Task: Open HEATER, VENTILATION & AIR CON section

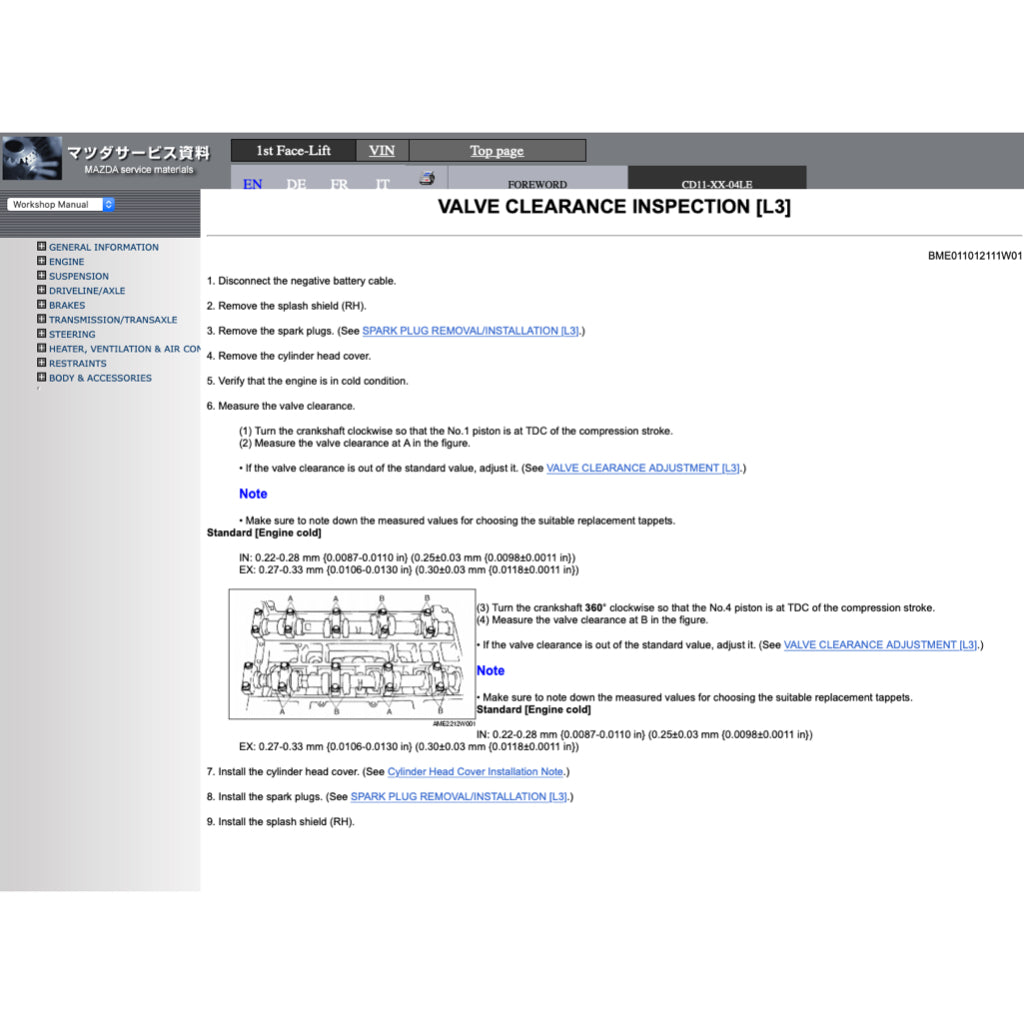Action: tap(124, 349)
